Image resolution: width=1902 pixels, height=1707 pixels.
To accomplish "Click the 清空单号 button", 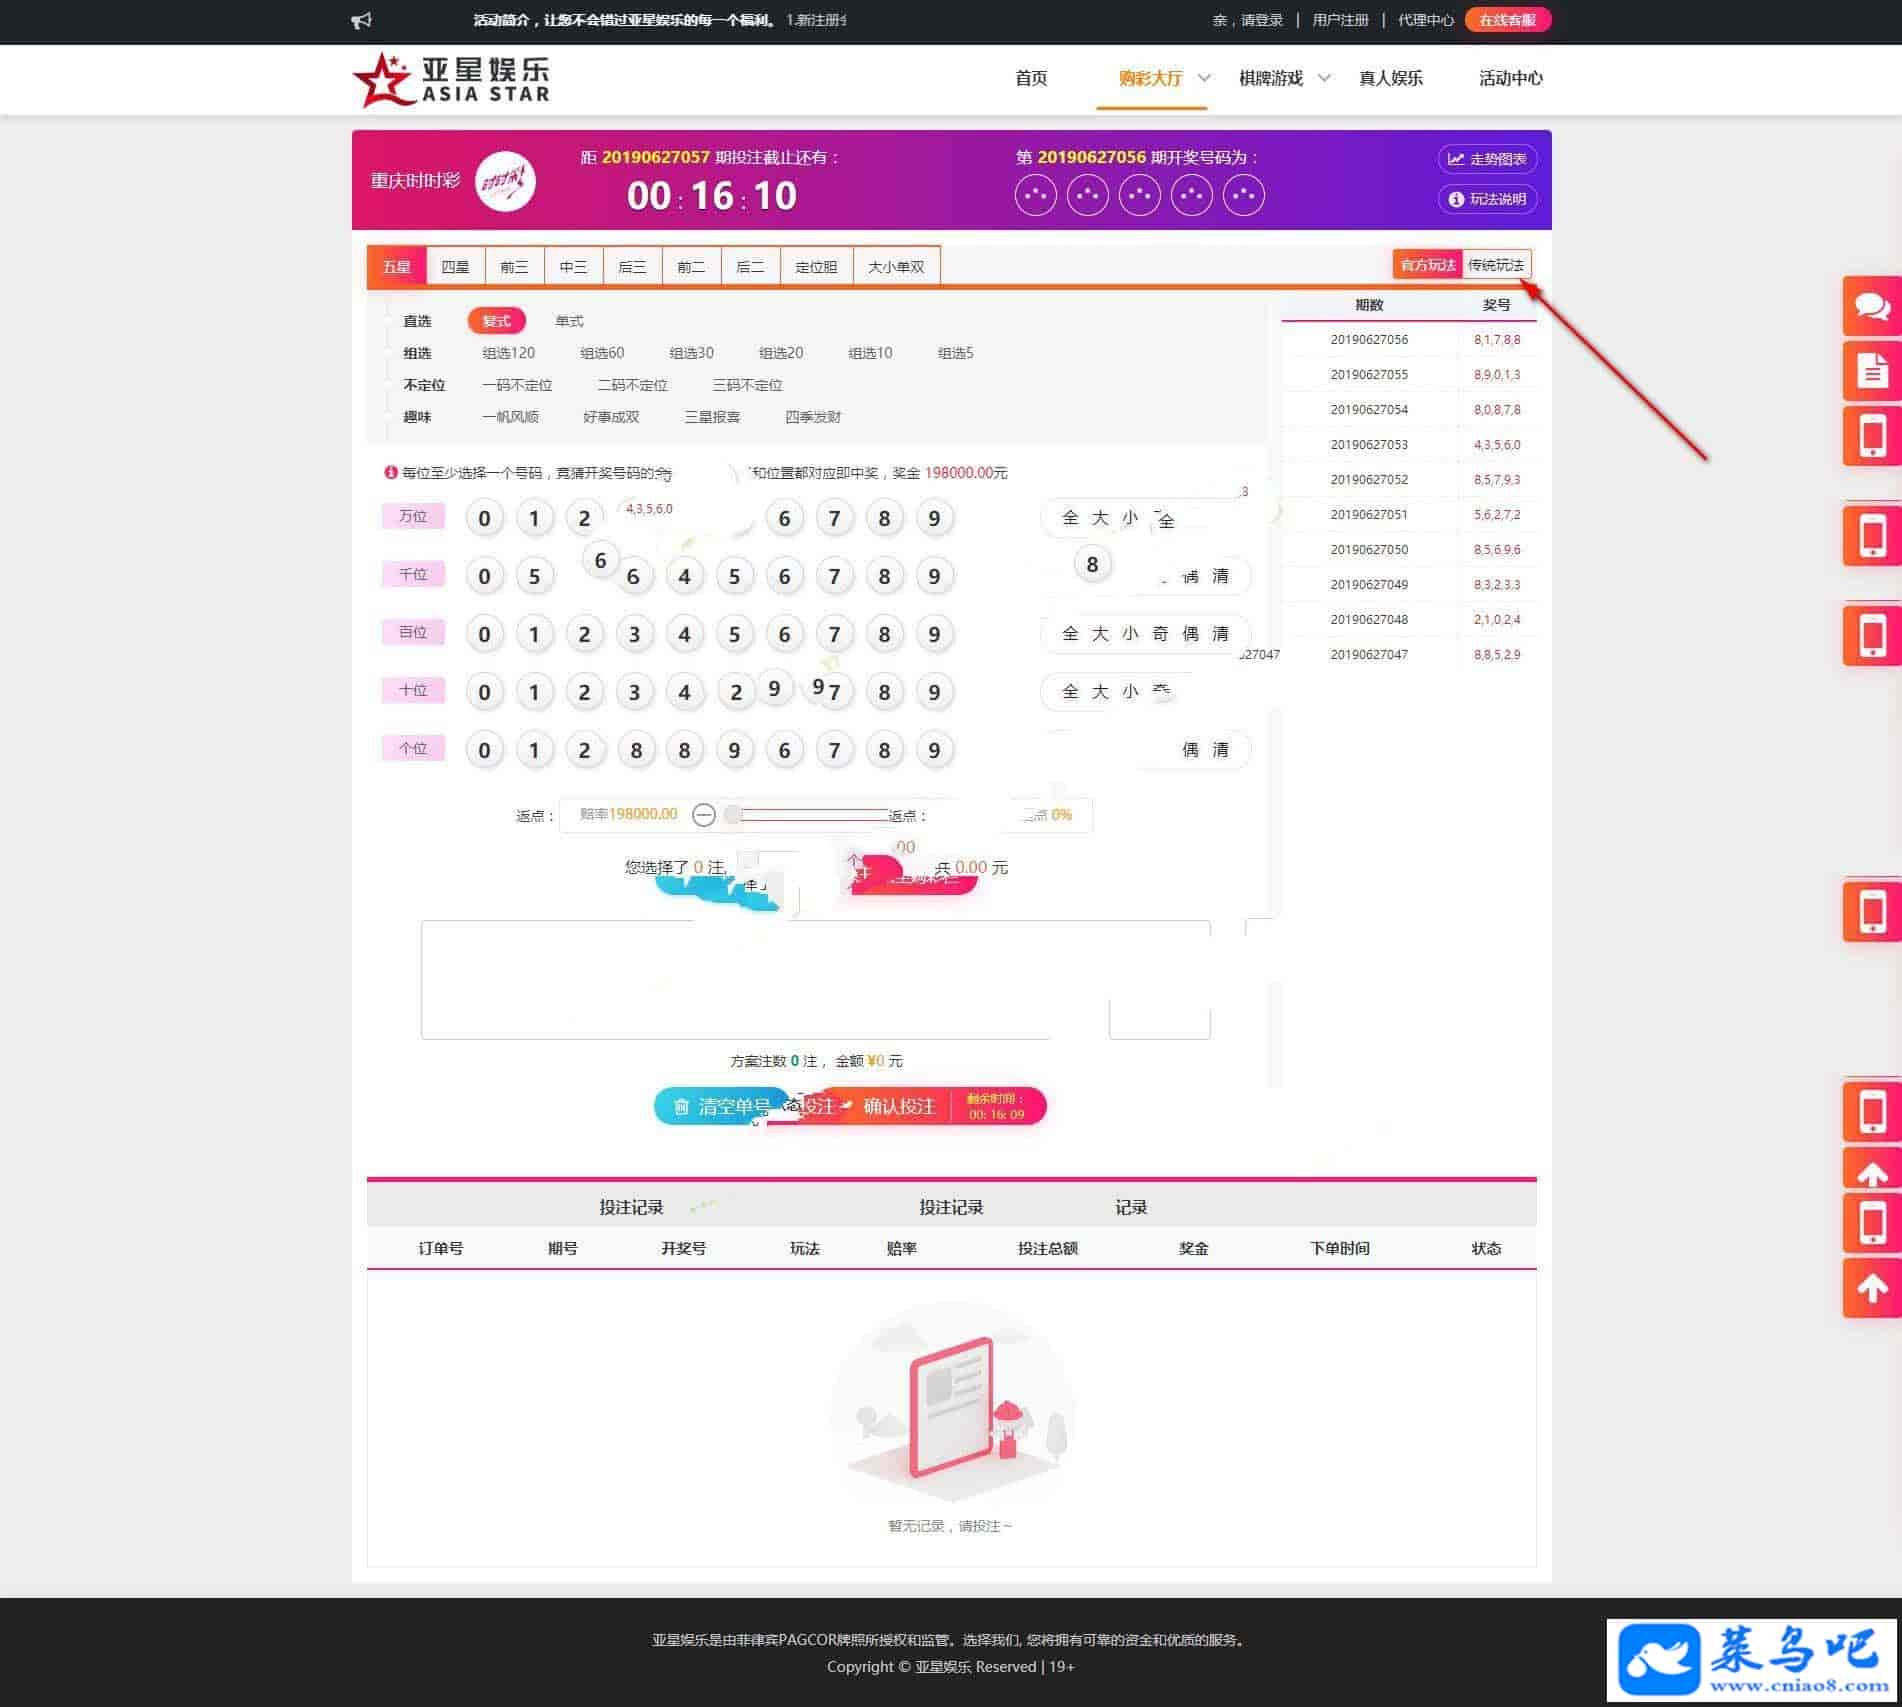I will (722, 1106).
